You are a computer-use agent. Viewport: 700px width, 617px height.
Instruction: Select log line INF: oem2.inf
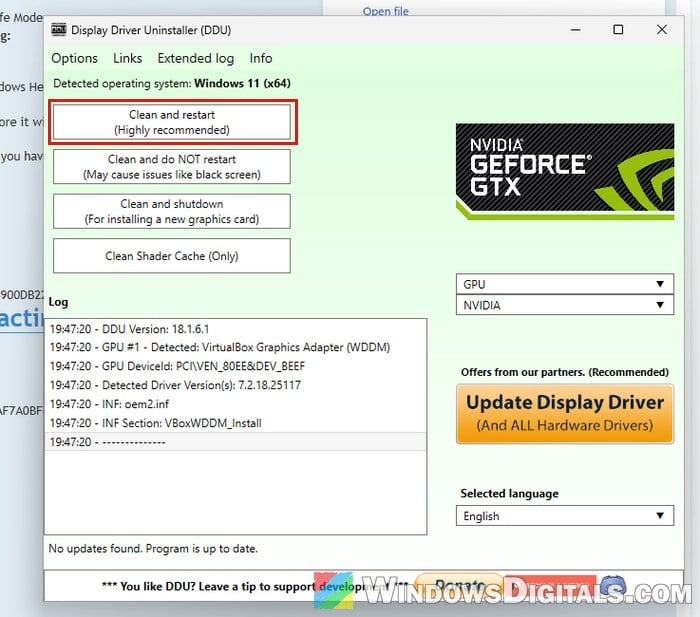click(236, 404)
